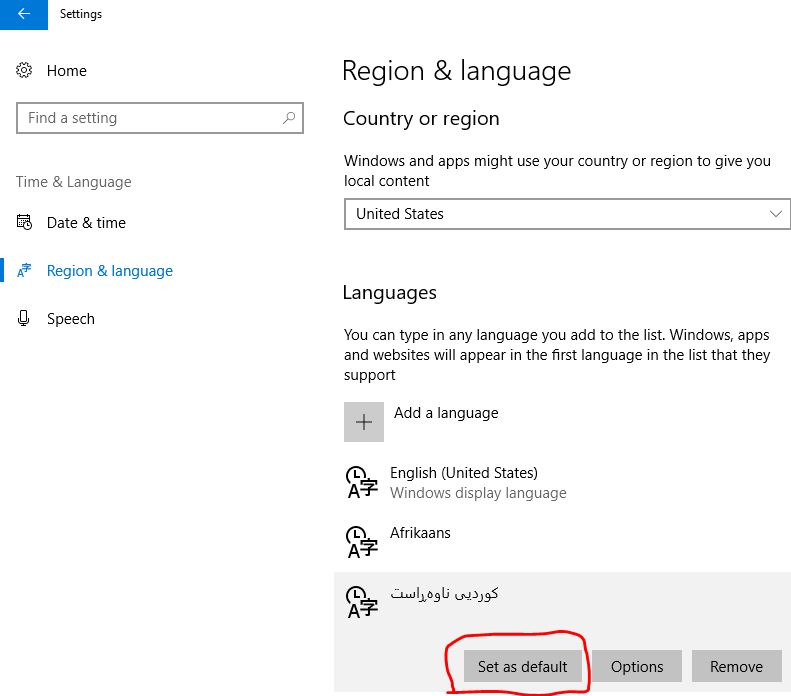The height and width of the screenshot is (696, 791).
Task: Expand the United States dropdown arrow
Action: 776,214
